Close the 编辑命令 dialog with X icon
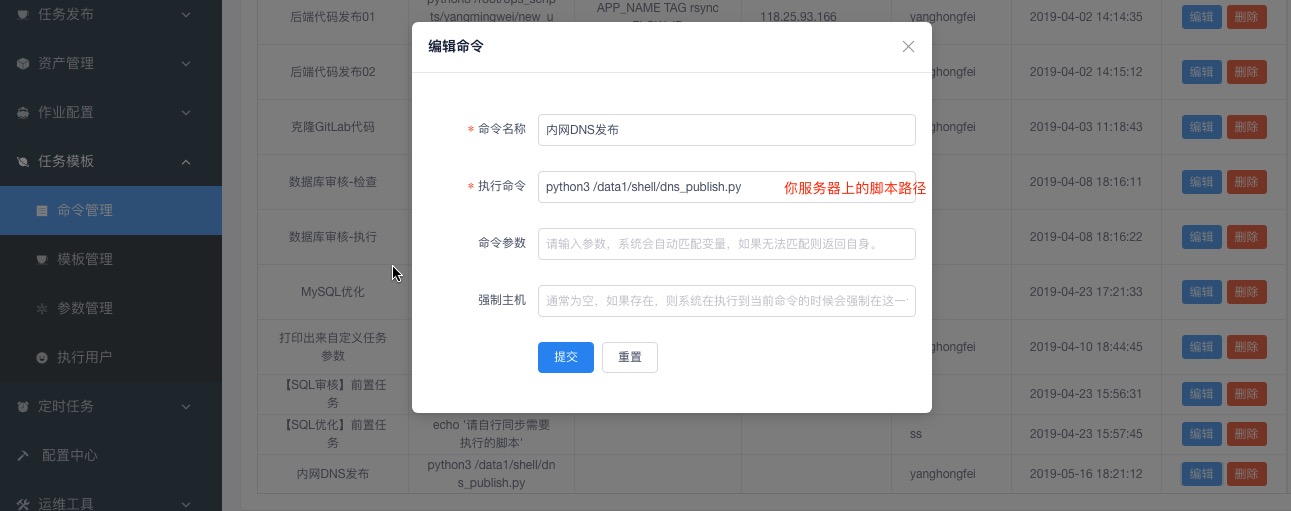Image resolution: width=1291 pixels, height=511 pixels. pyautogui.click(x=908, y=47)
